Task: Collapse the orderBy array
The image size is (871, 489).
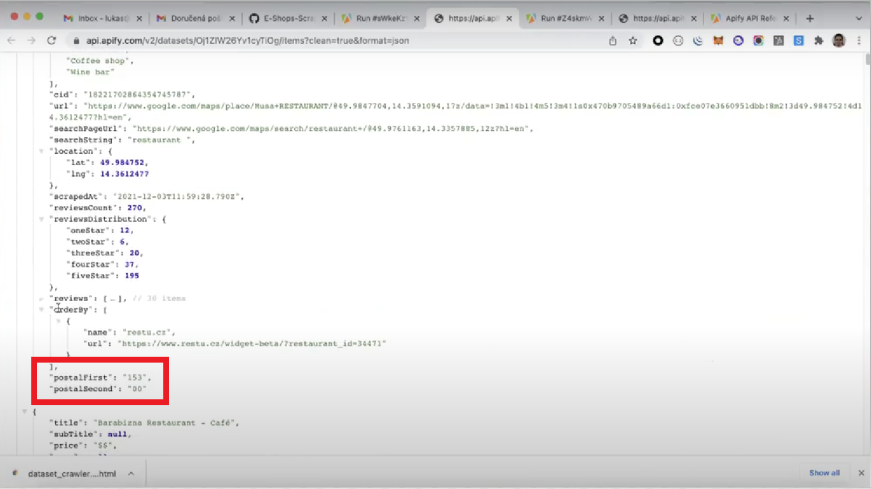Action: (x=41, y=310)
